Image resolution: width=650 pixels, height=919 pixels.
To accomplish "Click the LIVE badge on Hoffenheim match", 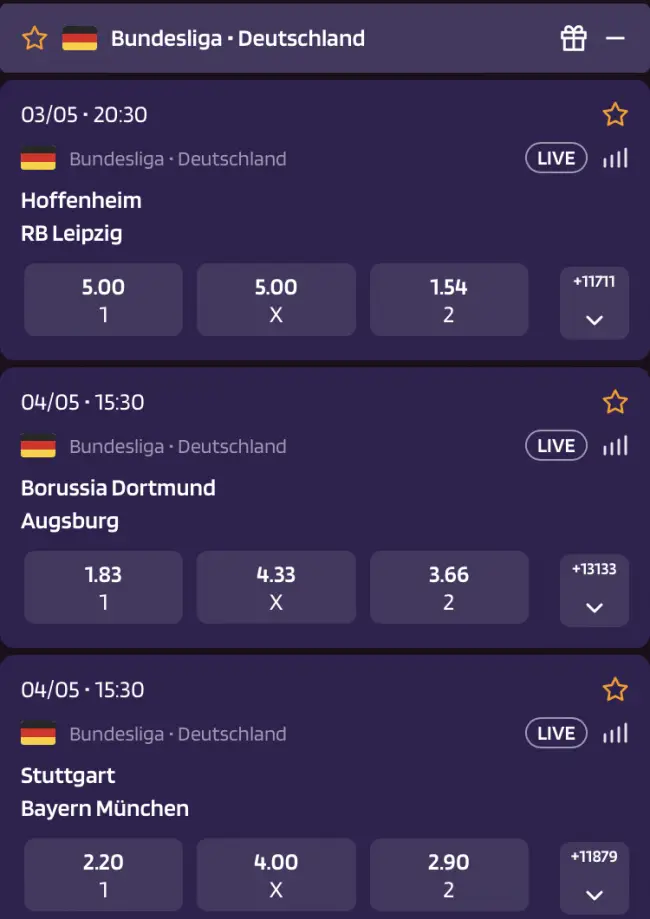I will click(556, 158).
